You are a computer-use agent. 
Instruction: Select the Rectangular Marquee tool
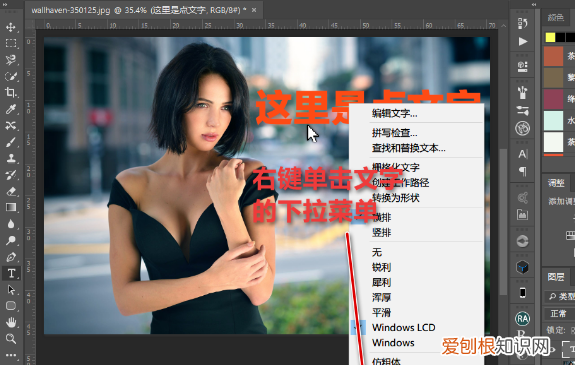11,43
